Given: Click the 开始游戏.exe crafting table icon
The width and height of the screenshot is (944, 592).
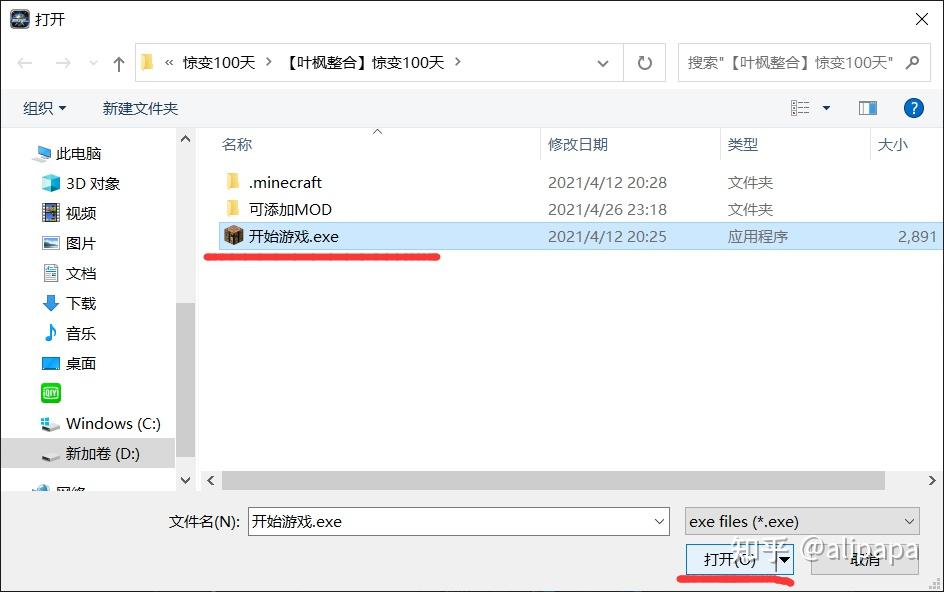Looking at the screenshot, I should point(233,235).
